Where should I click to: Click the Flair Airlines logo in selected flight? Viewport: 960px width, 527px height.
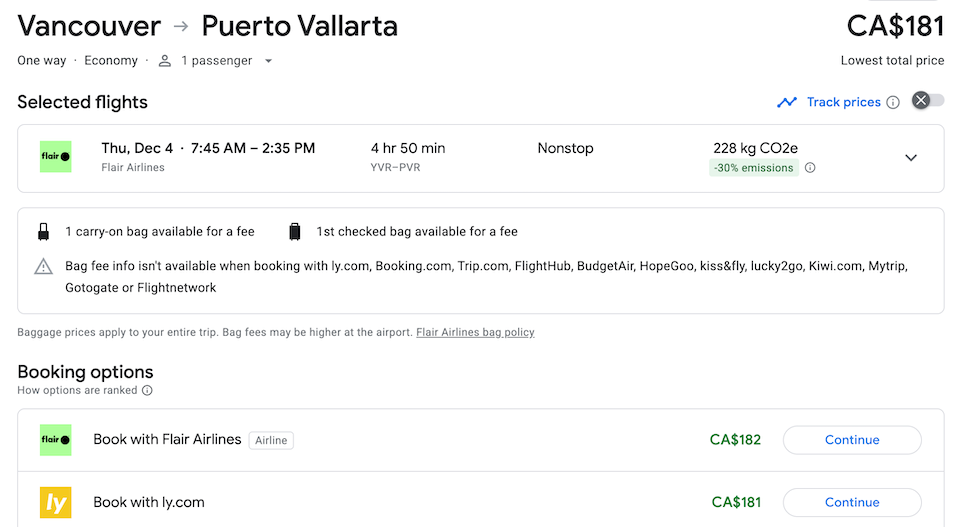pyautogui.click(x=56, y=157)
